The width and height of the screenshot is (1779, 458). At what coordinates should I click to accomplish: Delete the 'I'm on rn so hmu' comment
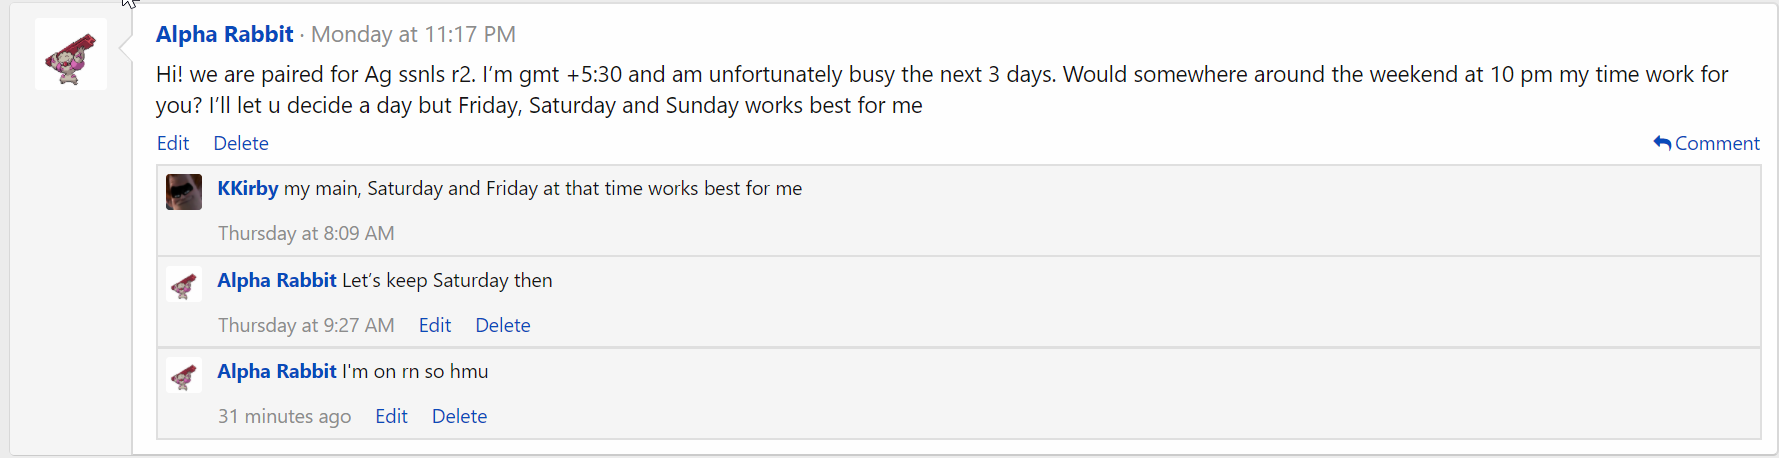pos(460,416)
